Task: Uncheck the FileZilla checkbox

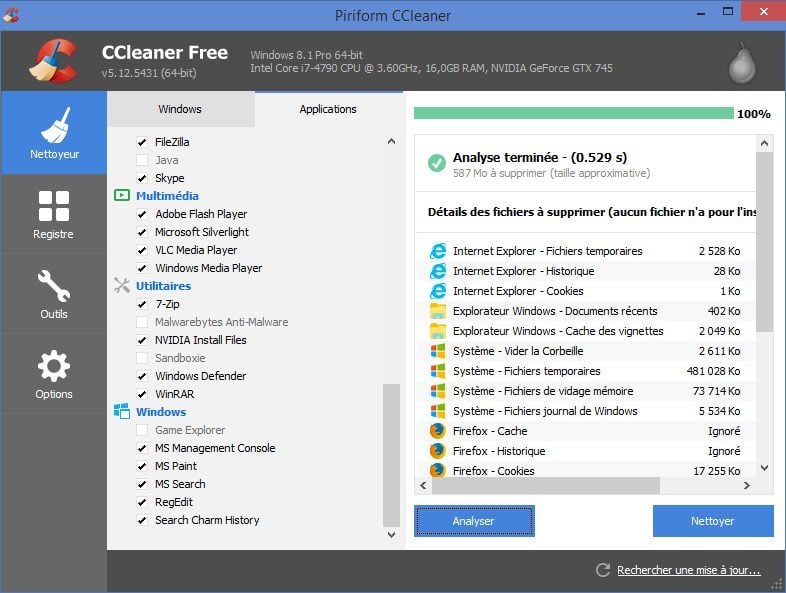Action: (x=142, y=142)
